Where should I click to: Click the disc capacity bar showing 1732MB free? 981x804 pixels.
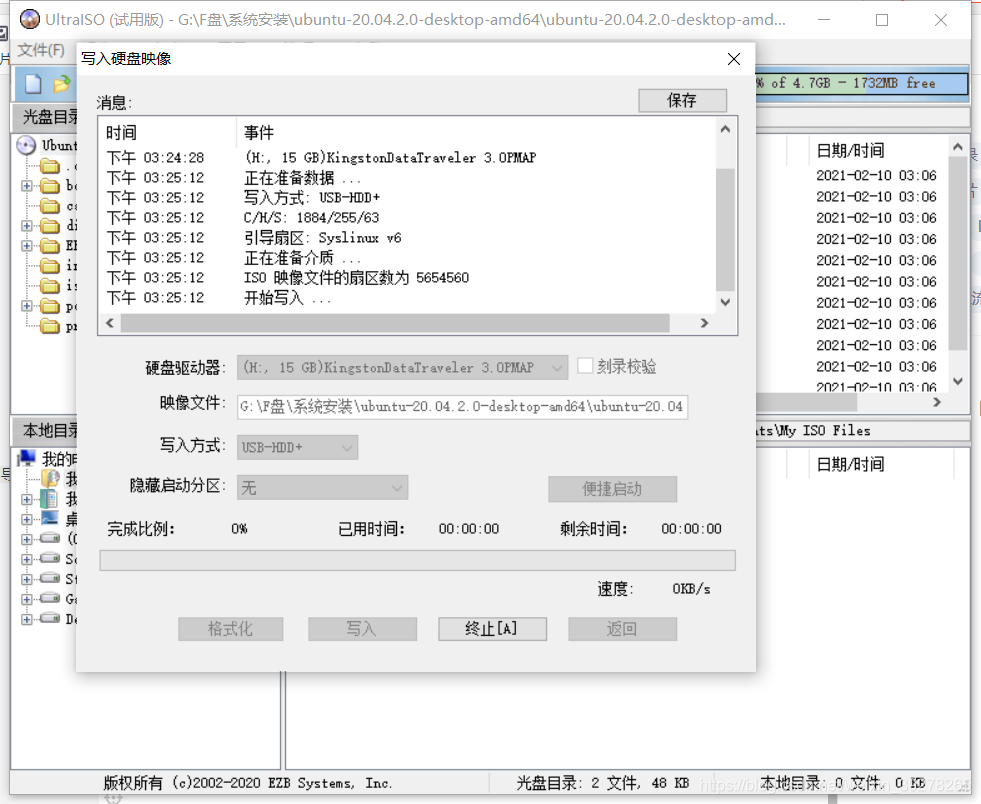(x=862, y=83)
